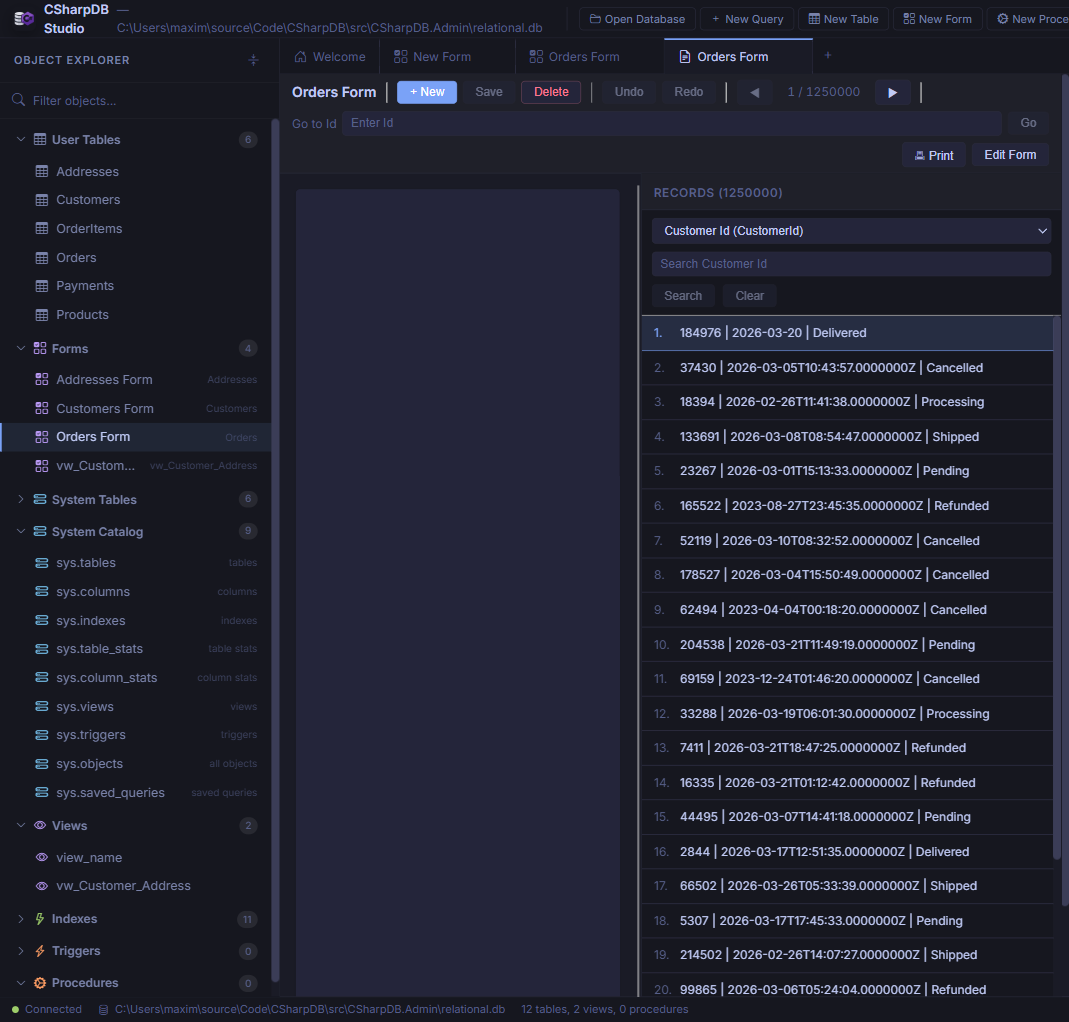Select the sys.triggers catalog icon
The width and height of the screenshot is (1069, 1022).
(43, 735)
